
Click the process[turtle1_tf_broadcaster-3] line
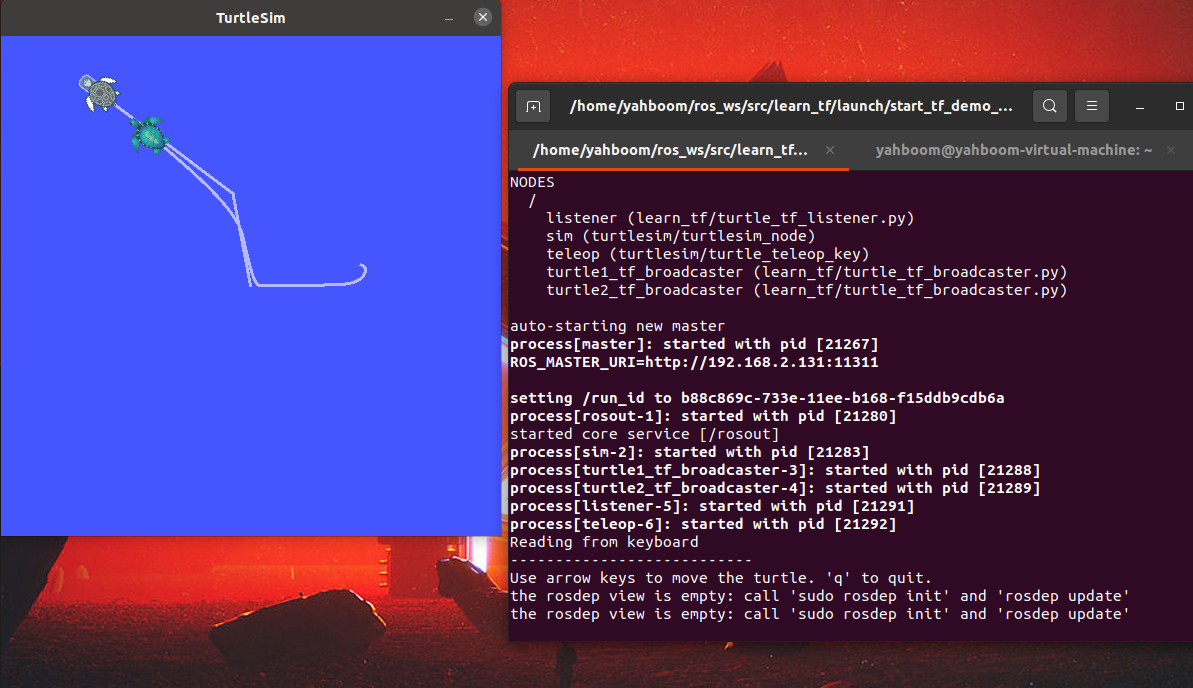(775, 470)
